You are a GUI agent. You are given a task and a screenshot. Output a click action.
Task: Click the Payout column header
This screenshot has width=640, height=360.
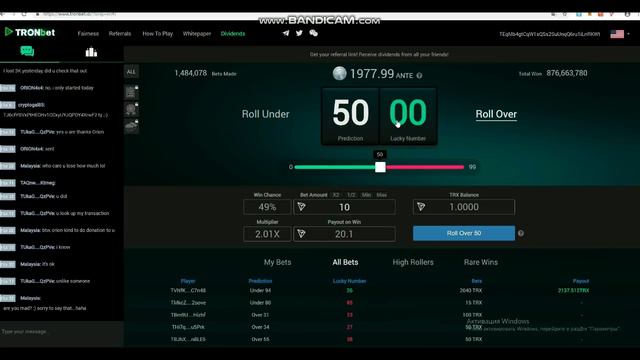tap(581, 281)
